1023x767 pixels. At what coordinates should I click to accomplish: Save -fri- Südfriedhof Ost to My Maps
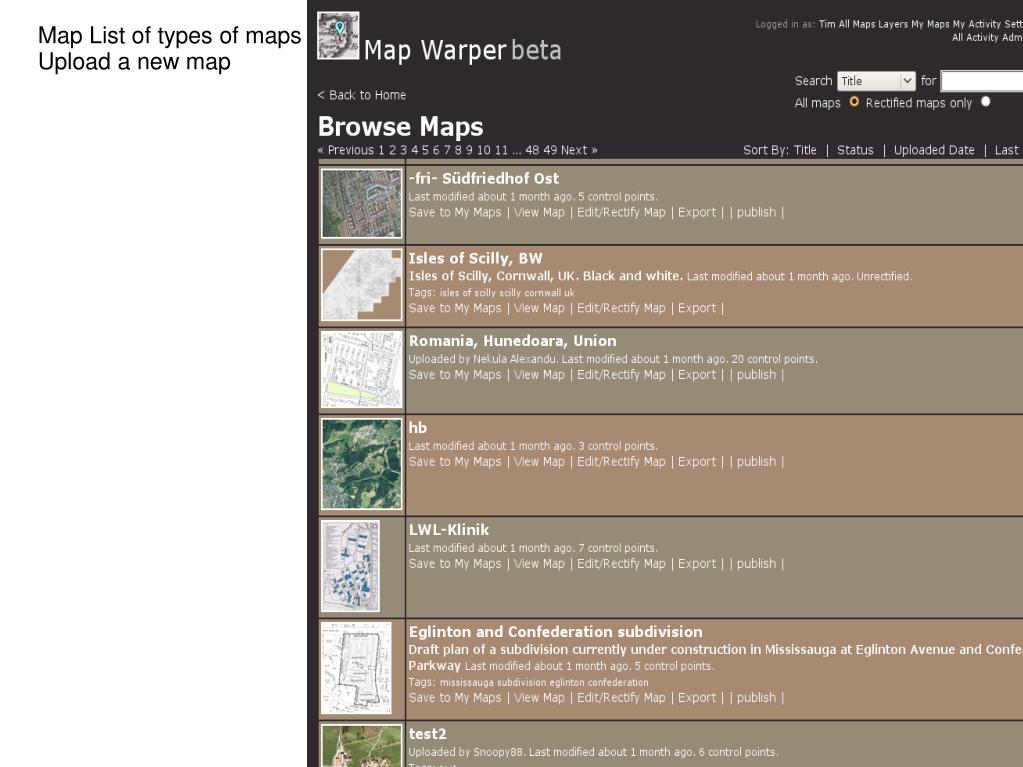[x=455, y=213]
